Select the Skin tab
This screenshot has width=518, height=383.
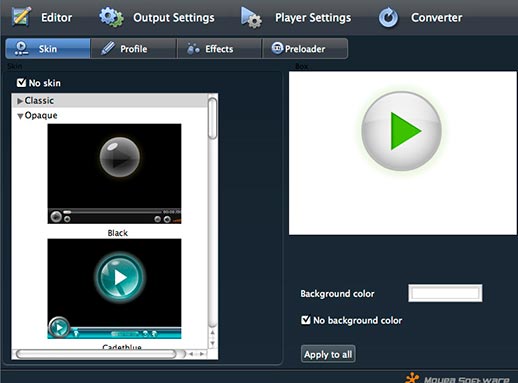pyautogui.click(x=48, y=49)
